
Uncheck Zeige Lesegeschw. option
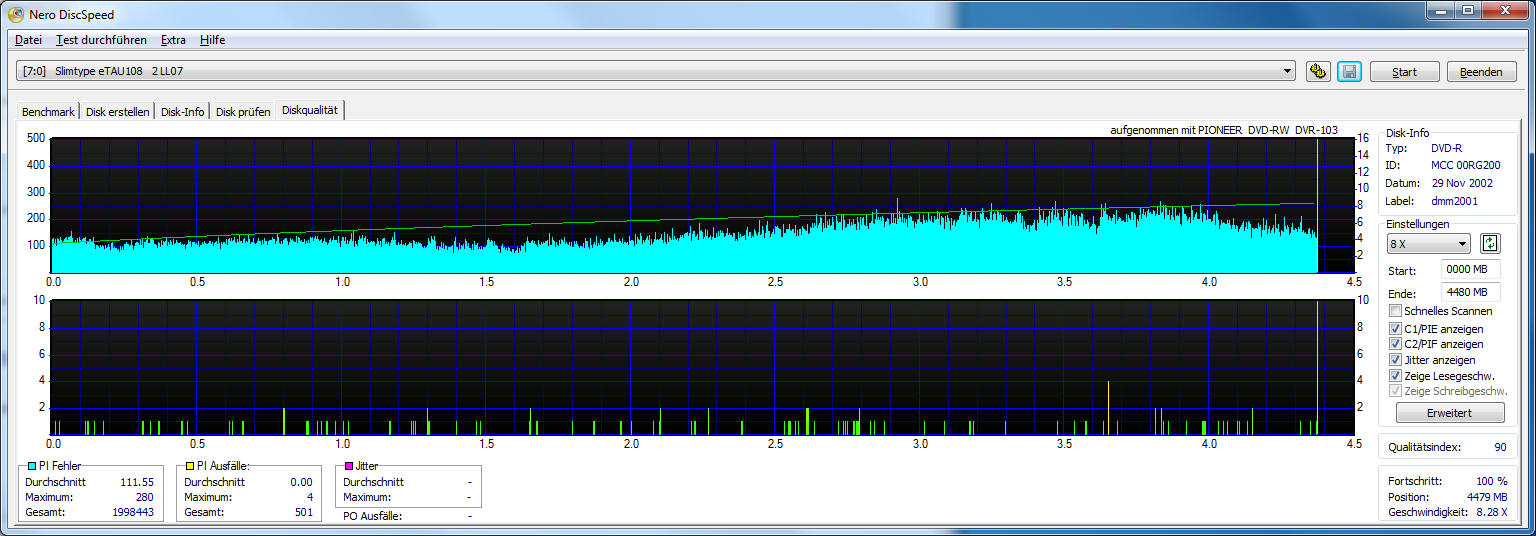(1396, 376)
